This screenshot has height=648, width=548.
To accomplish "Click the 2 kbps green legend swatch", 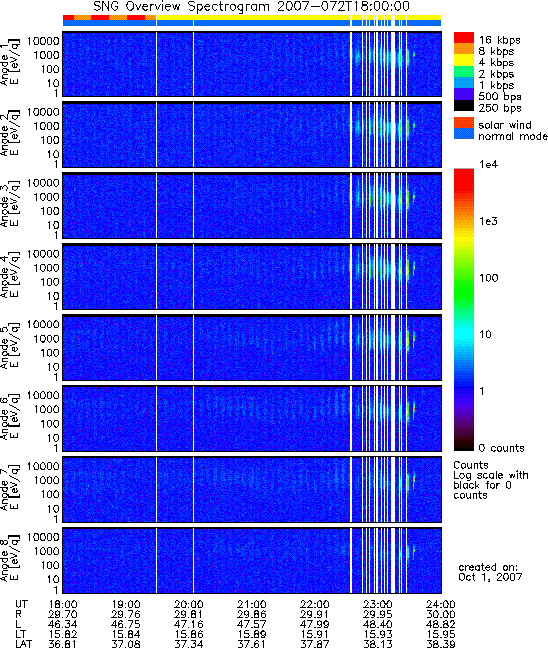I will 464,71.
